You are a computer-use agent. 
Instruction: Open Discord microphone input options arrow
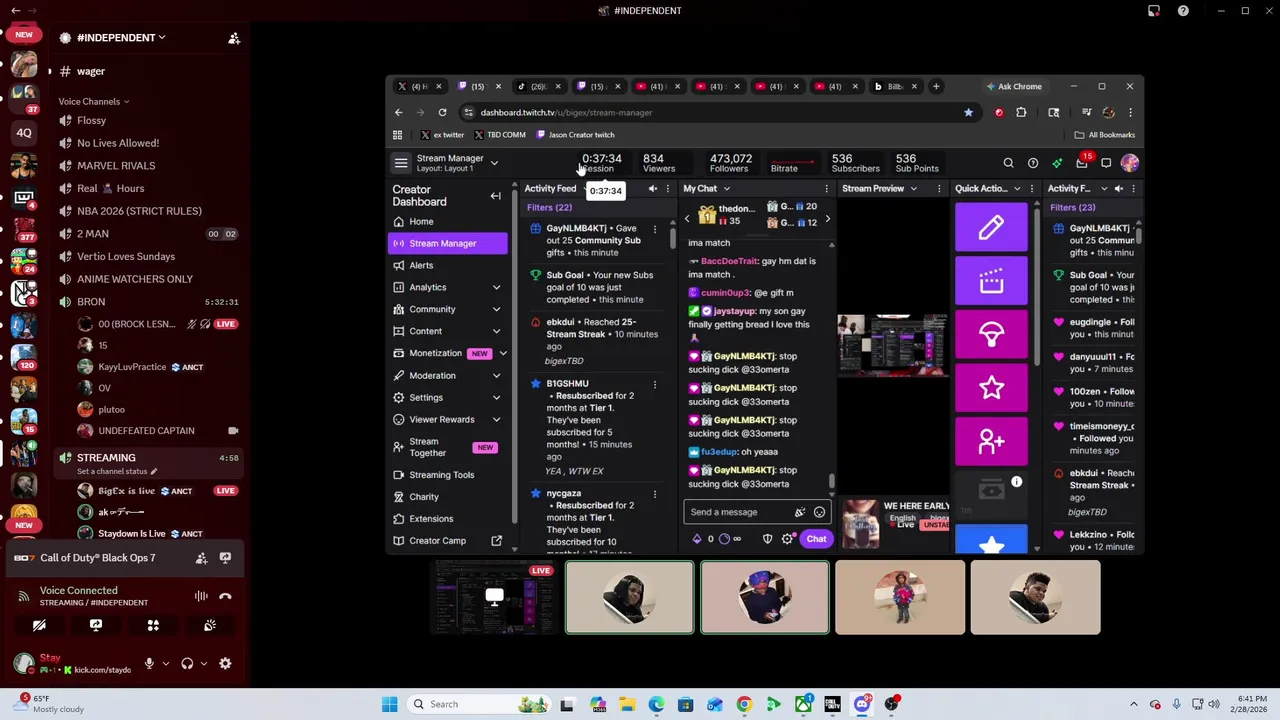166,663
